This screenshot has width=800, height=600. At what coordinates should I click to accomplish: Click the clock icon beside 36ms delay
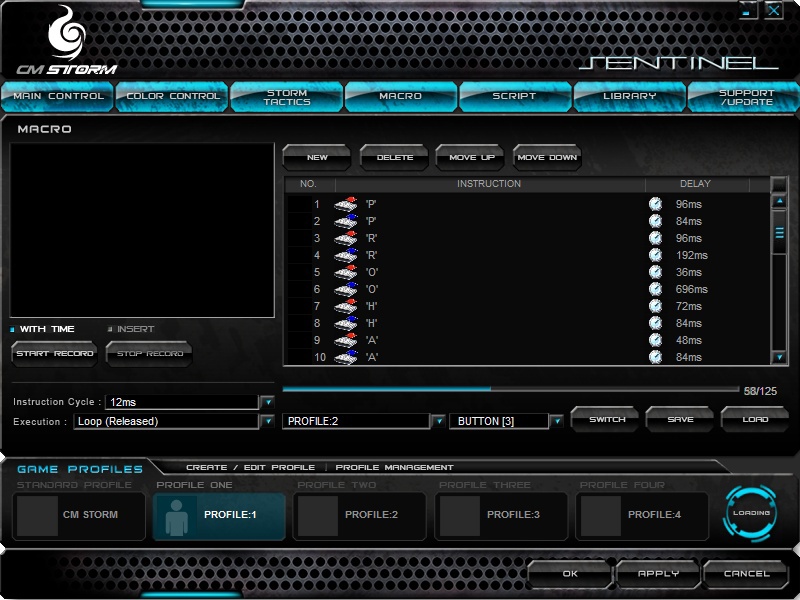656,272
